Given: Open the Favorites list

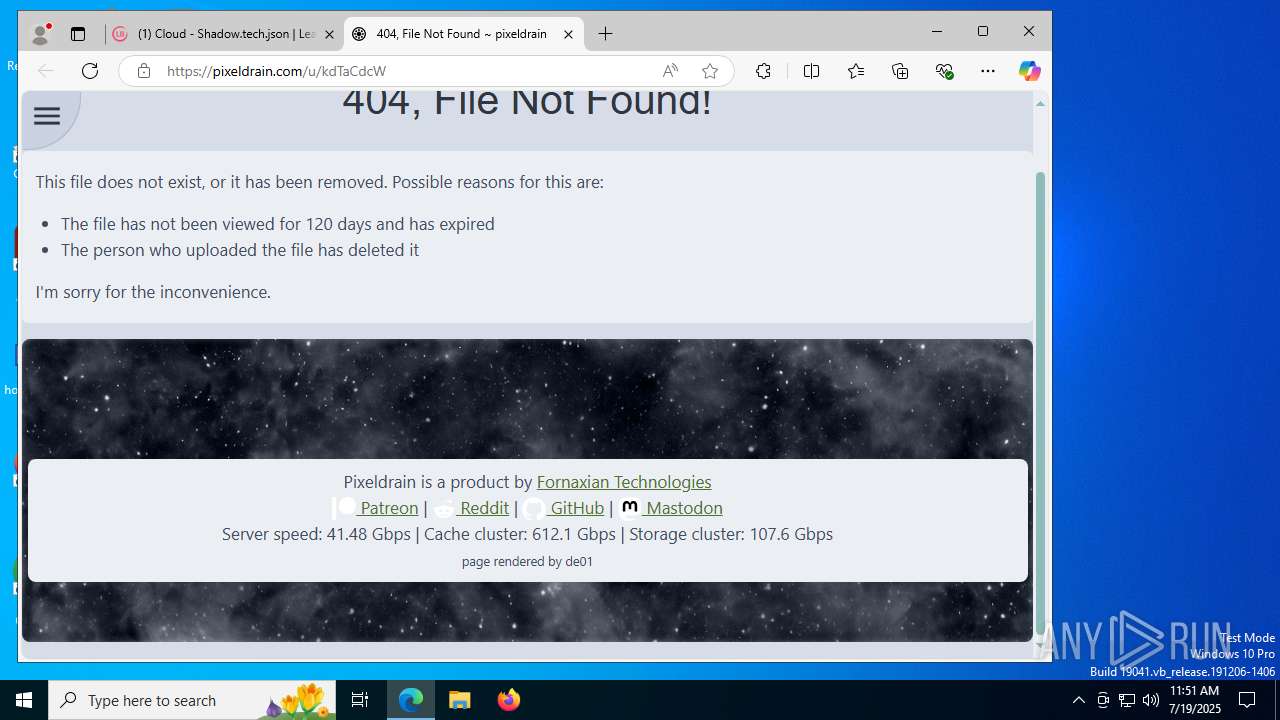Looking at the screenshot, I should coord(856,71).
